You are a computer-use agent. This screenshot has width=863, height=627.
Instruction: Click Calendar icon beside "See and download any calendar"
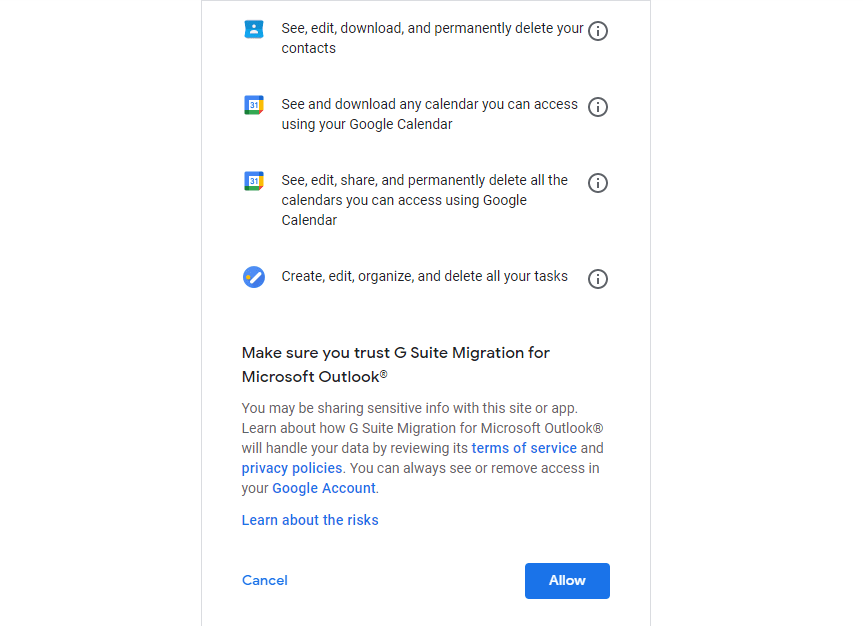[x=254, y=105]
